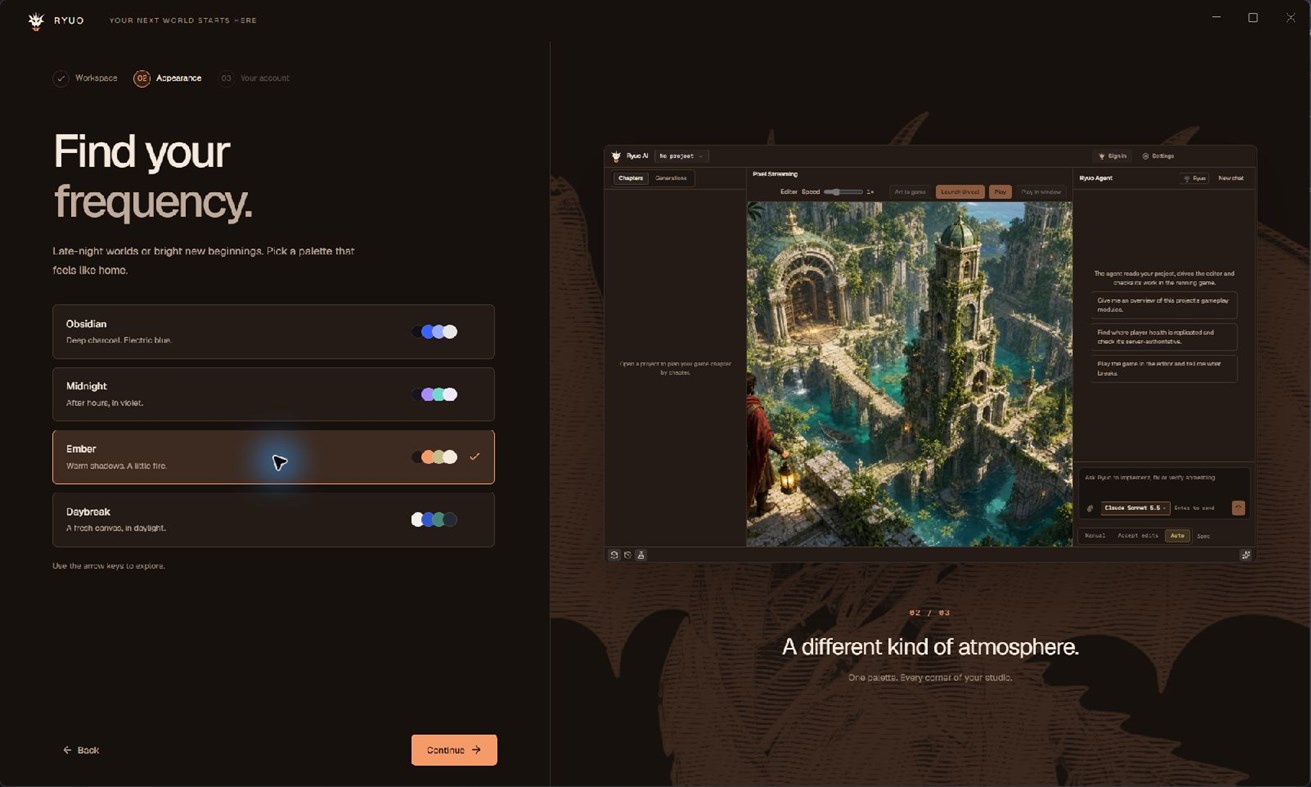Minimize the Ryuo window
This screenshot has height=787, width=1311.
point(1216,18)
